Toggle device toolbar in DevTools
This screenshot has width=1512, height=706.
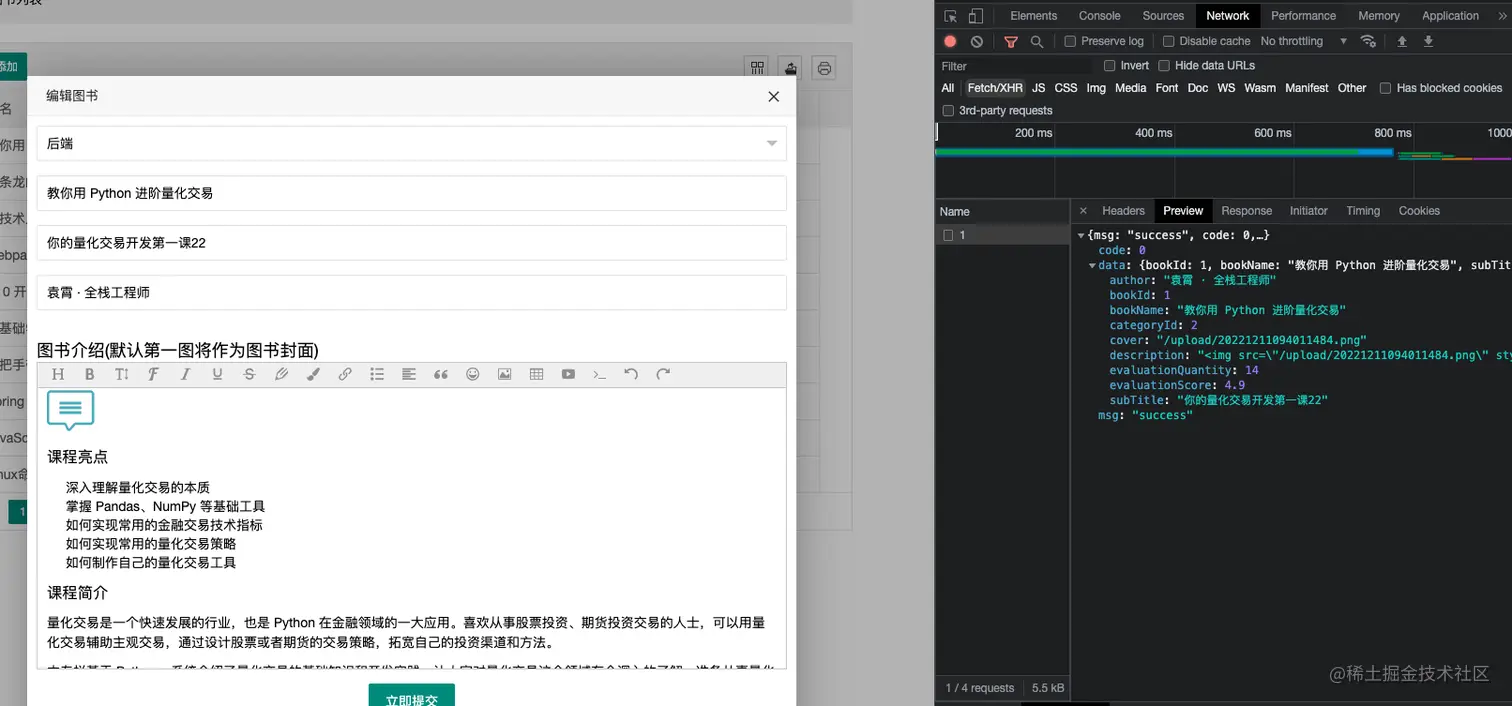point(976,16)
